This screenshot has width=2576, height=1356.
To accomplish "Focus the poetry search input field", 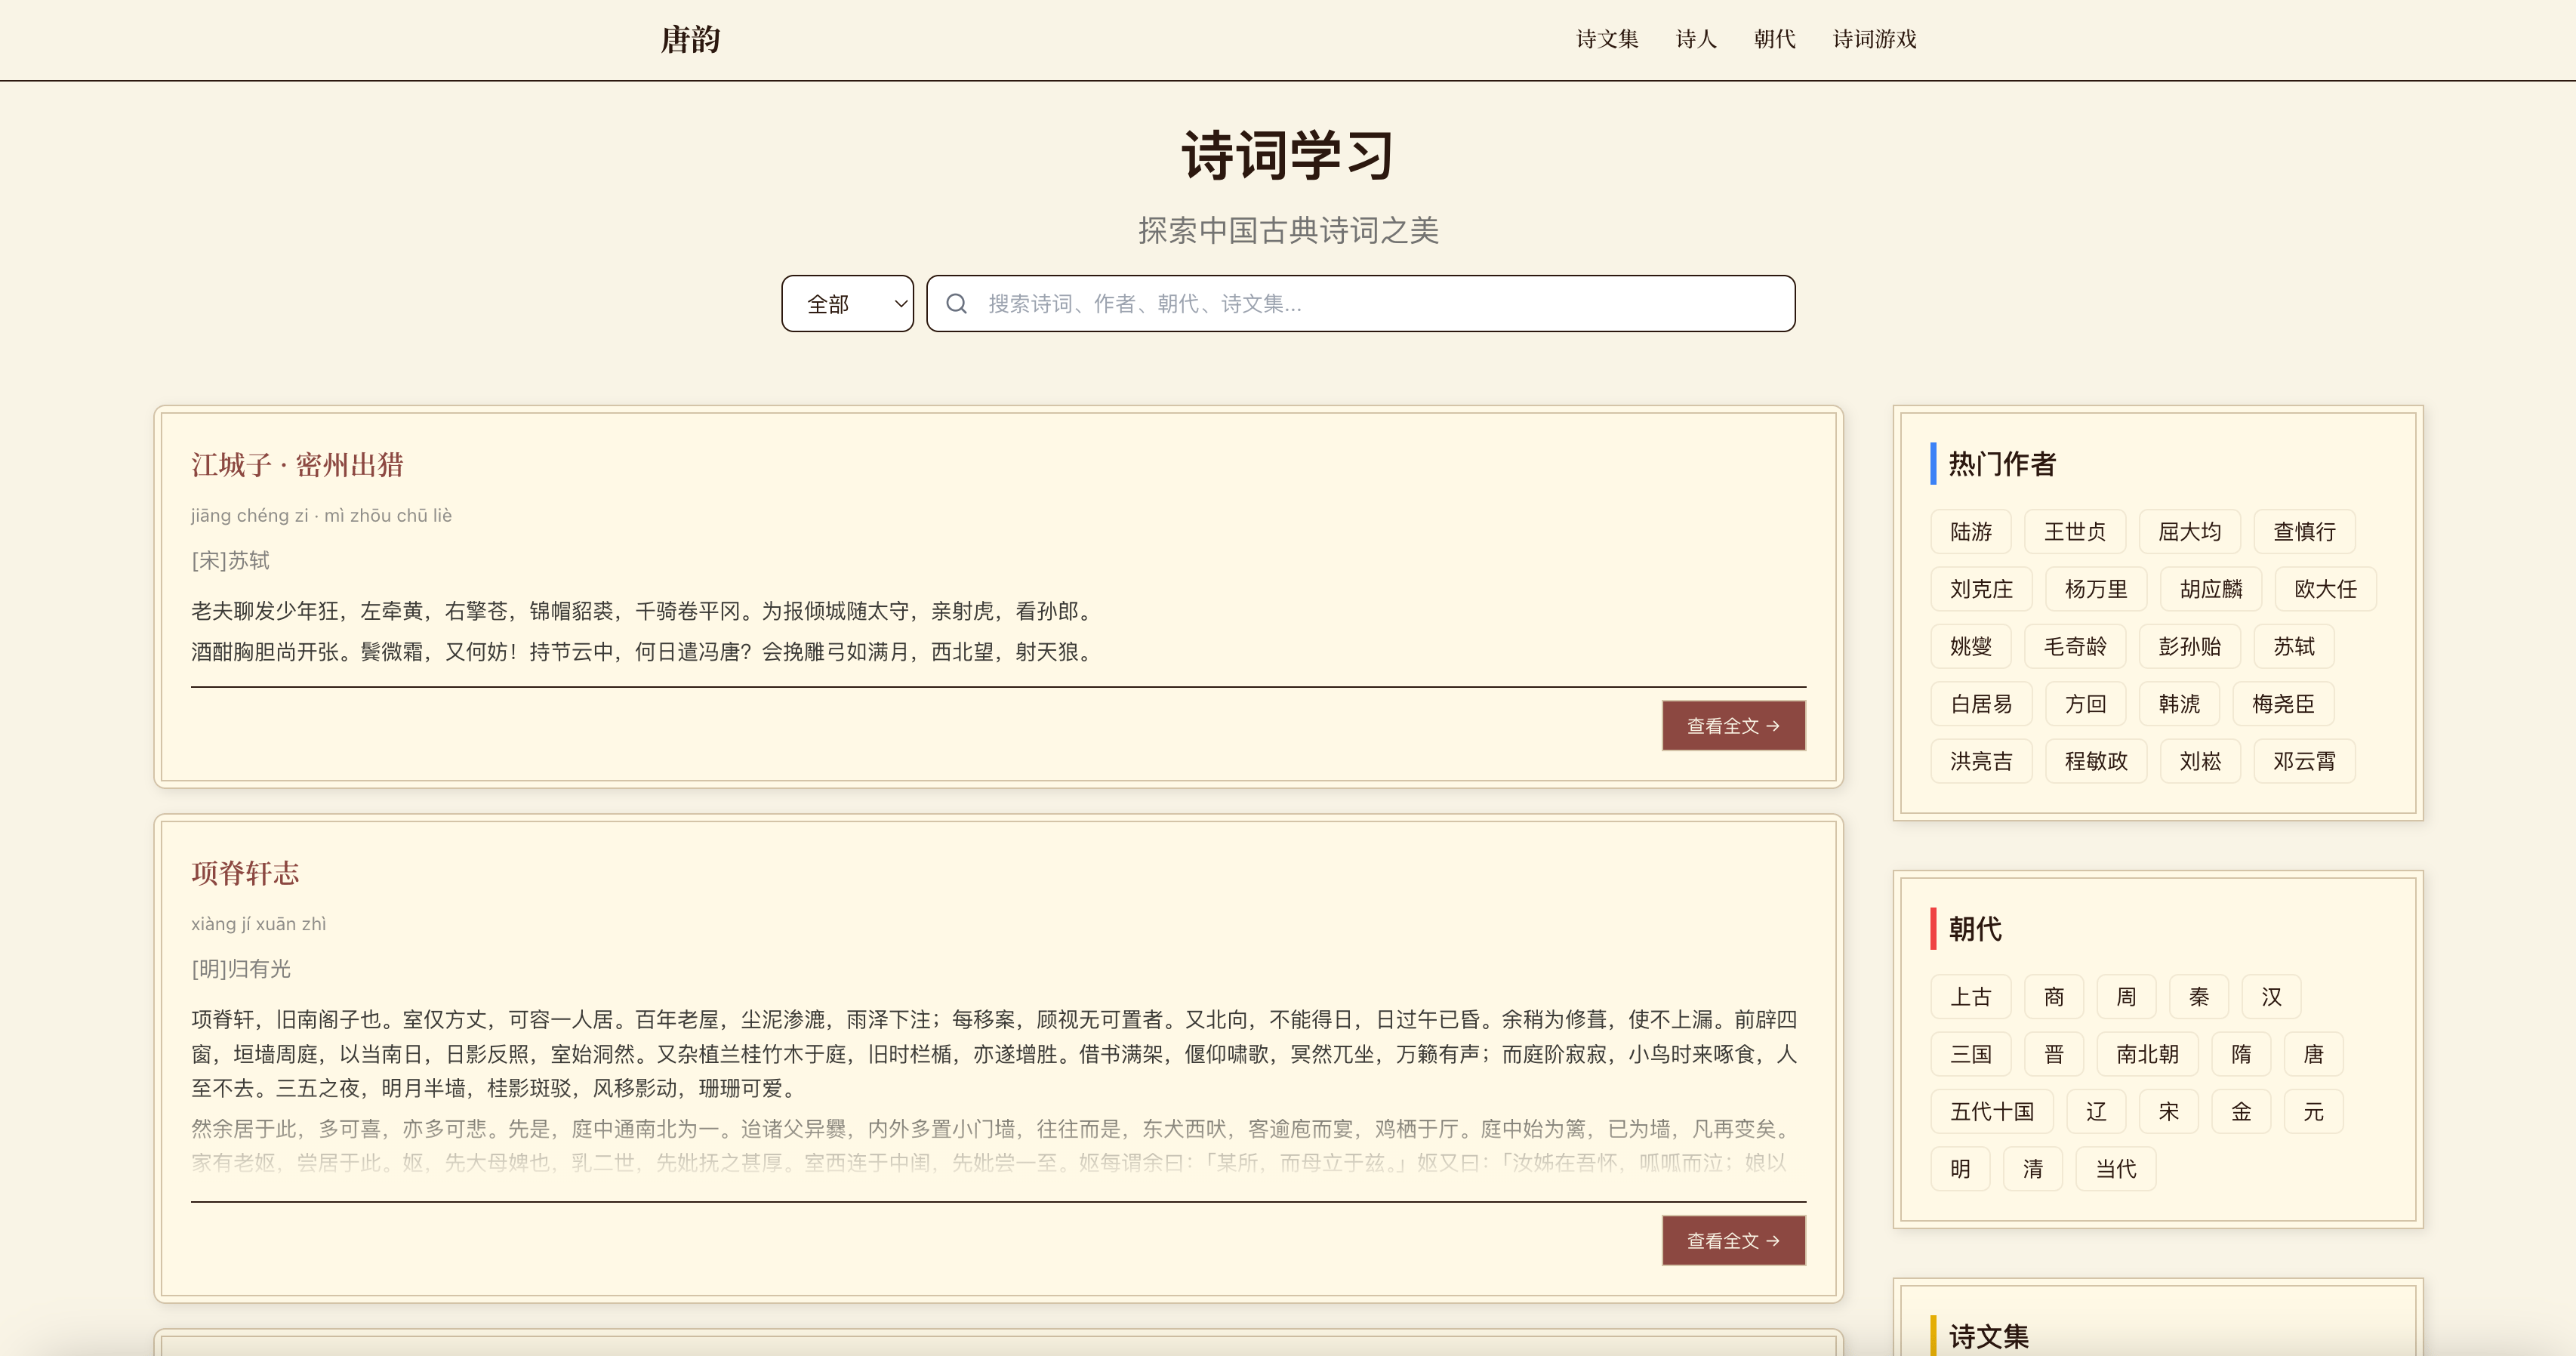I will (1360, 304).
